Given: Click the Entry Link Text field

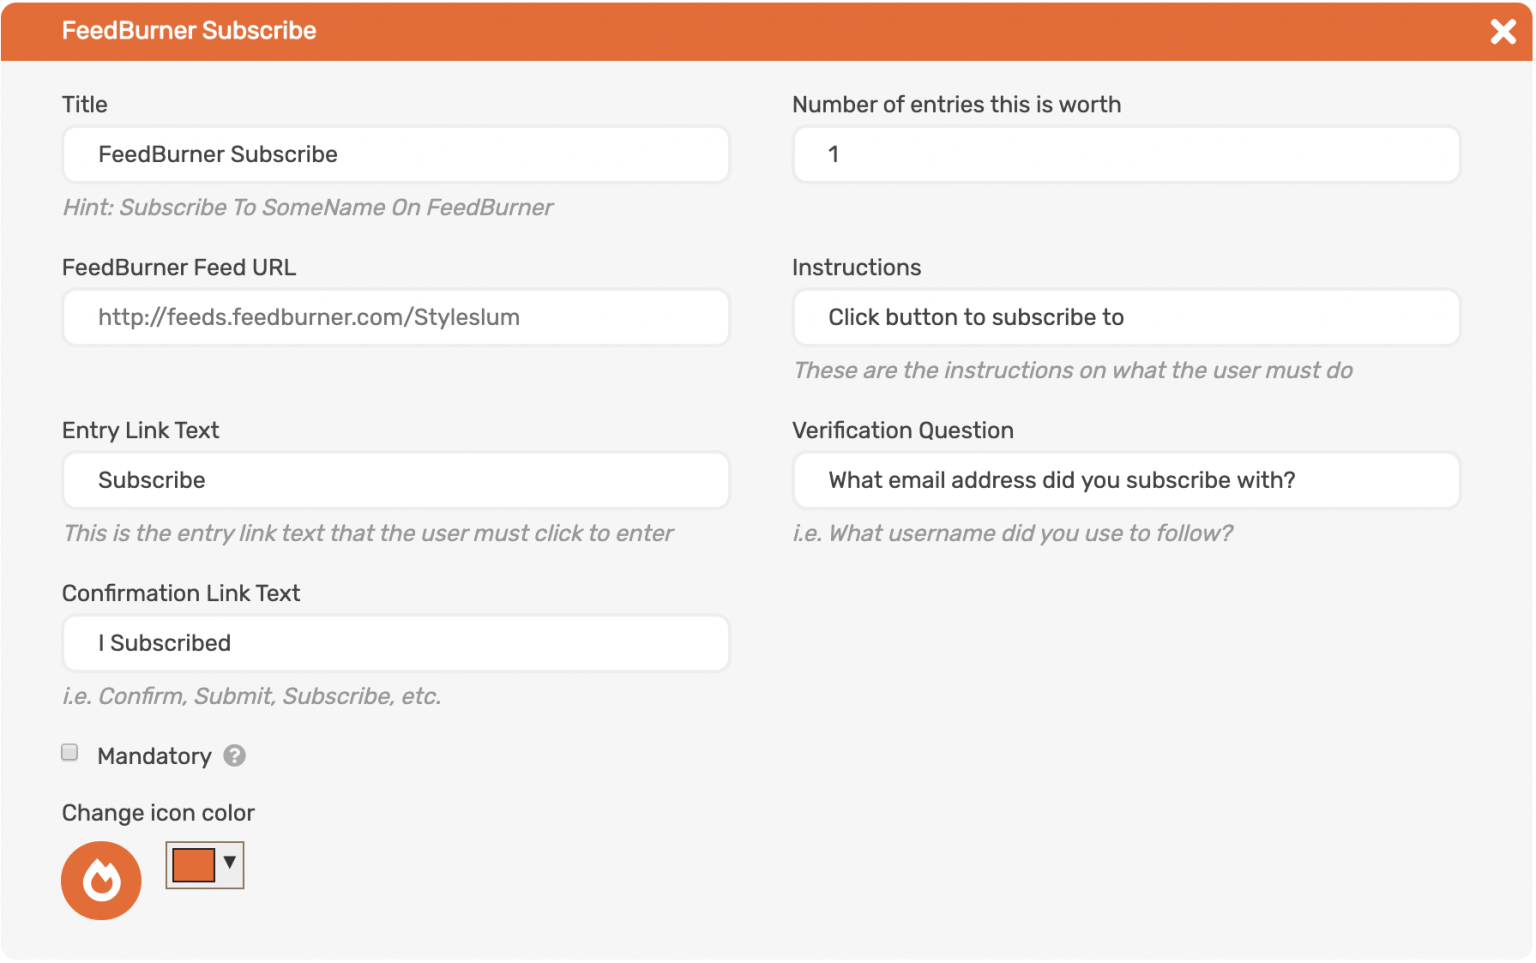Looking at the screenshot, I should pos(396,480).
